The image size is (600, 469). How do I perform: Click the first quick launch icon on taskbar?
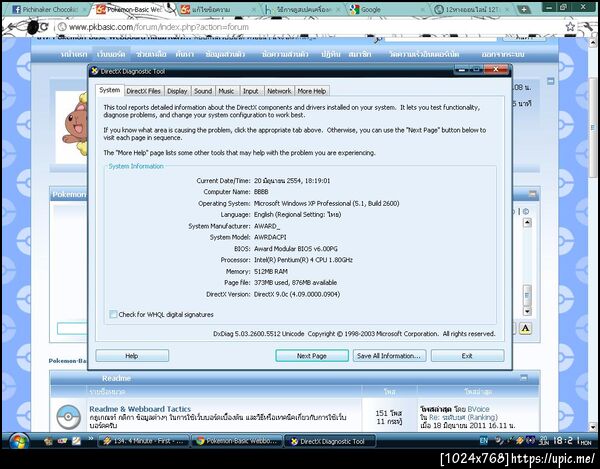pos(49,441)
